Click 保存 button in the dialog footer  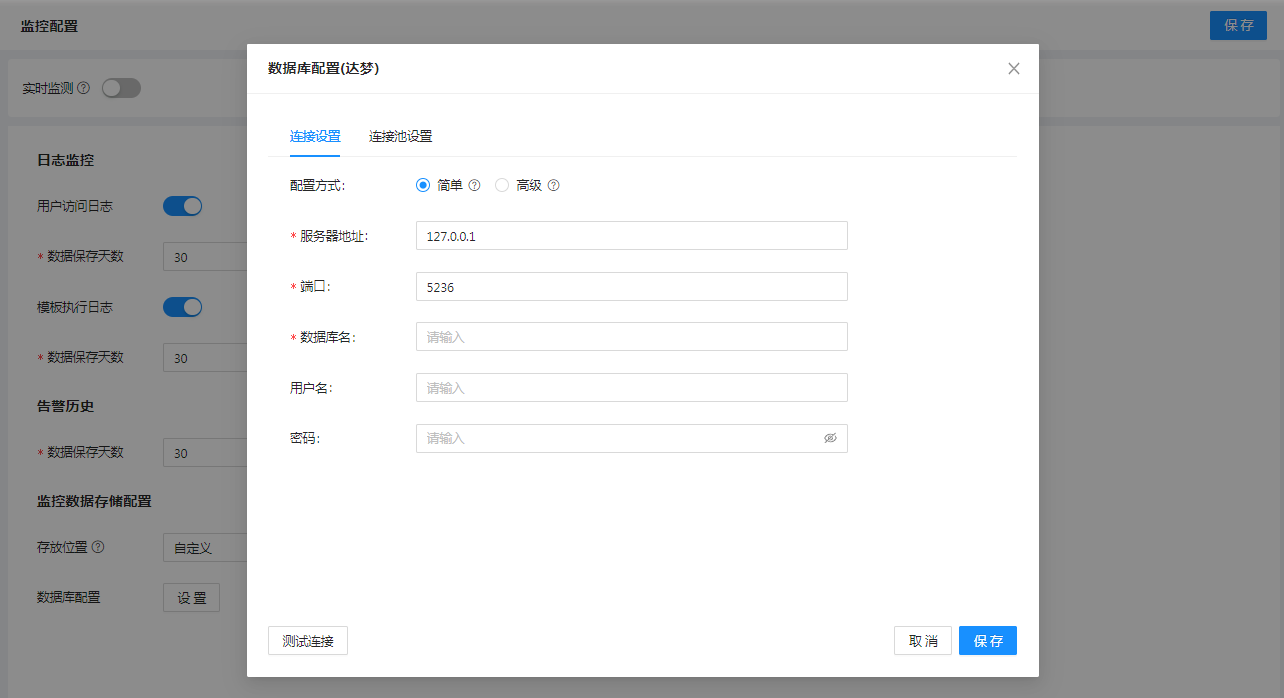click(x=987, y=641)
